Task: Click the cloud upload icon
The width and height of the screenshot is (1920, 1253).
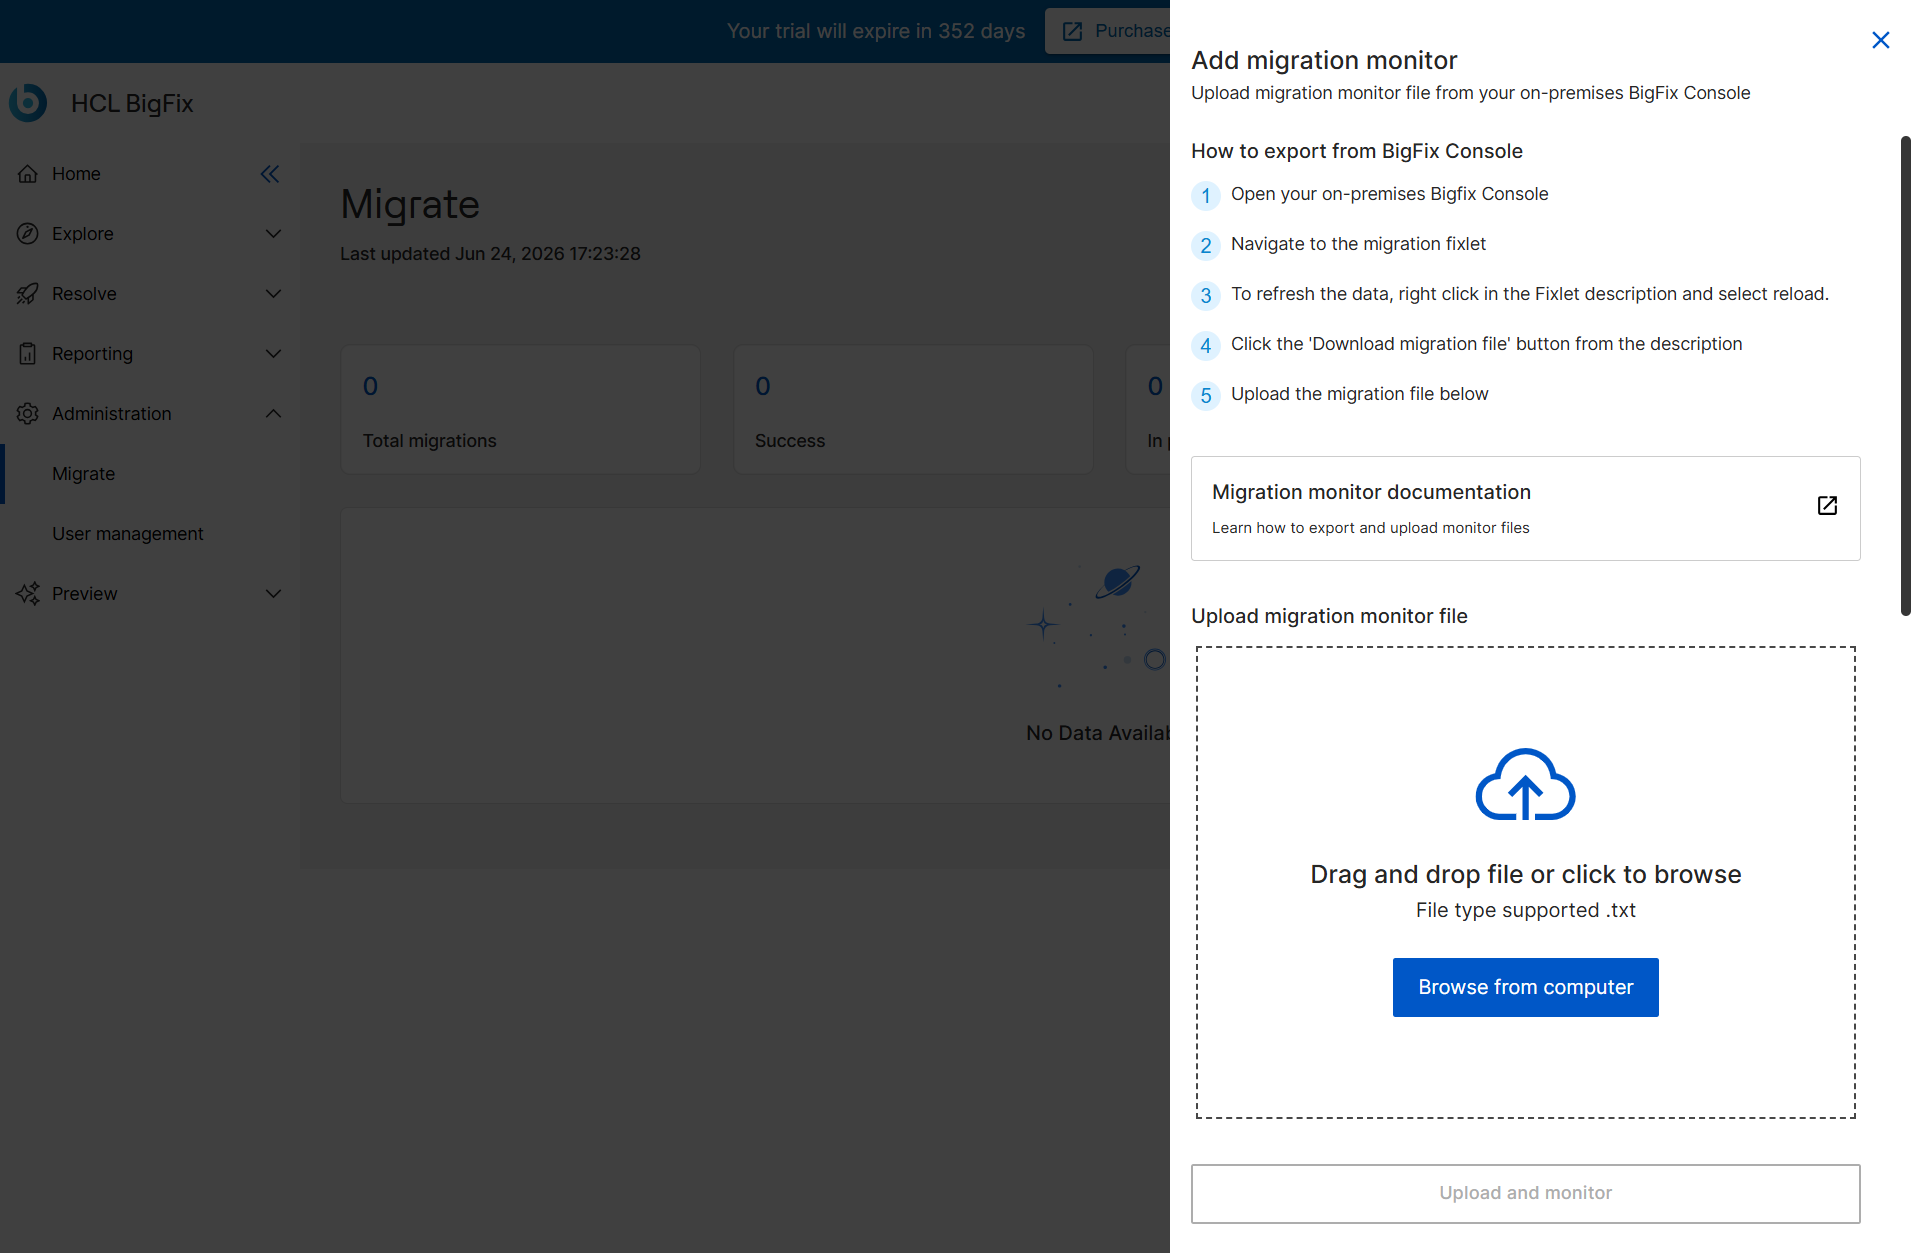Action: pos(1525,785)
